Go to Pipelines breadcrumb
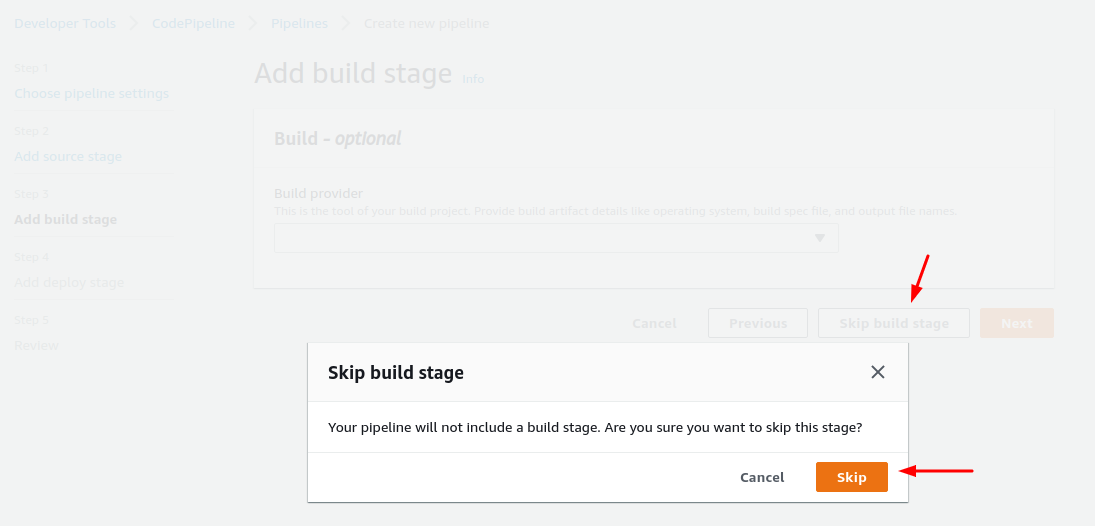This screenshot has height=526, width=1095. click(x=299, y=23)
